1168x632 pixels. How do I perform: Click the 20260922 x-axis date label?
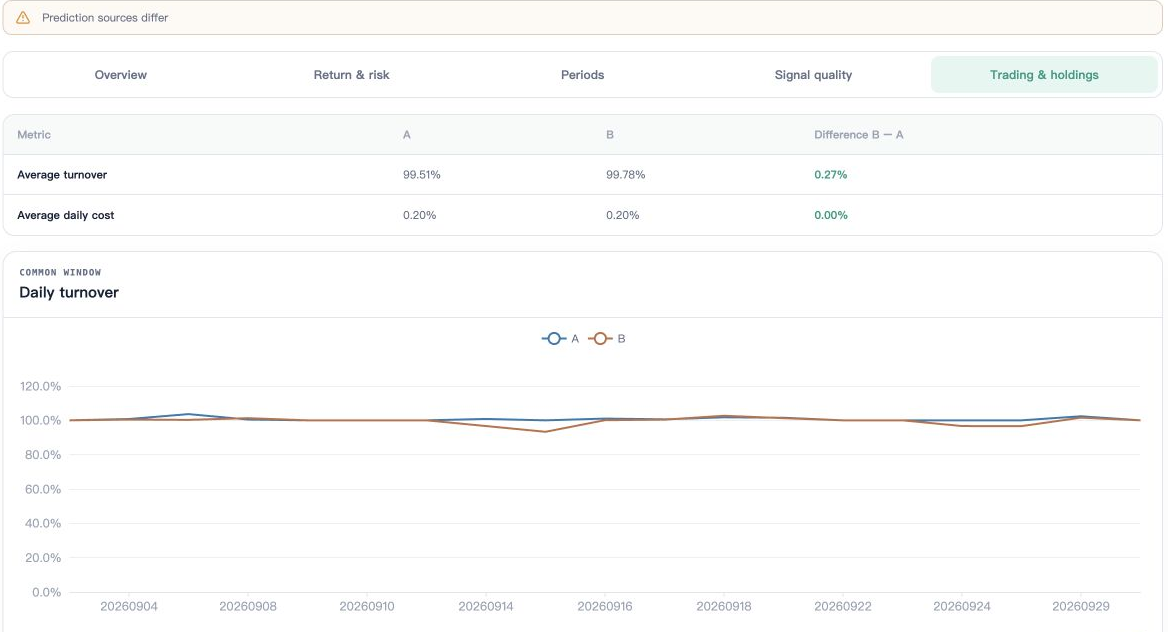[842, 606]
